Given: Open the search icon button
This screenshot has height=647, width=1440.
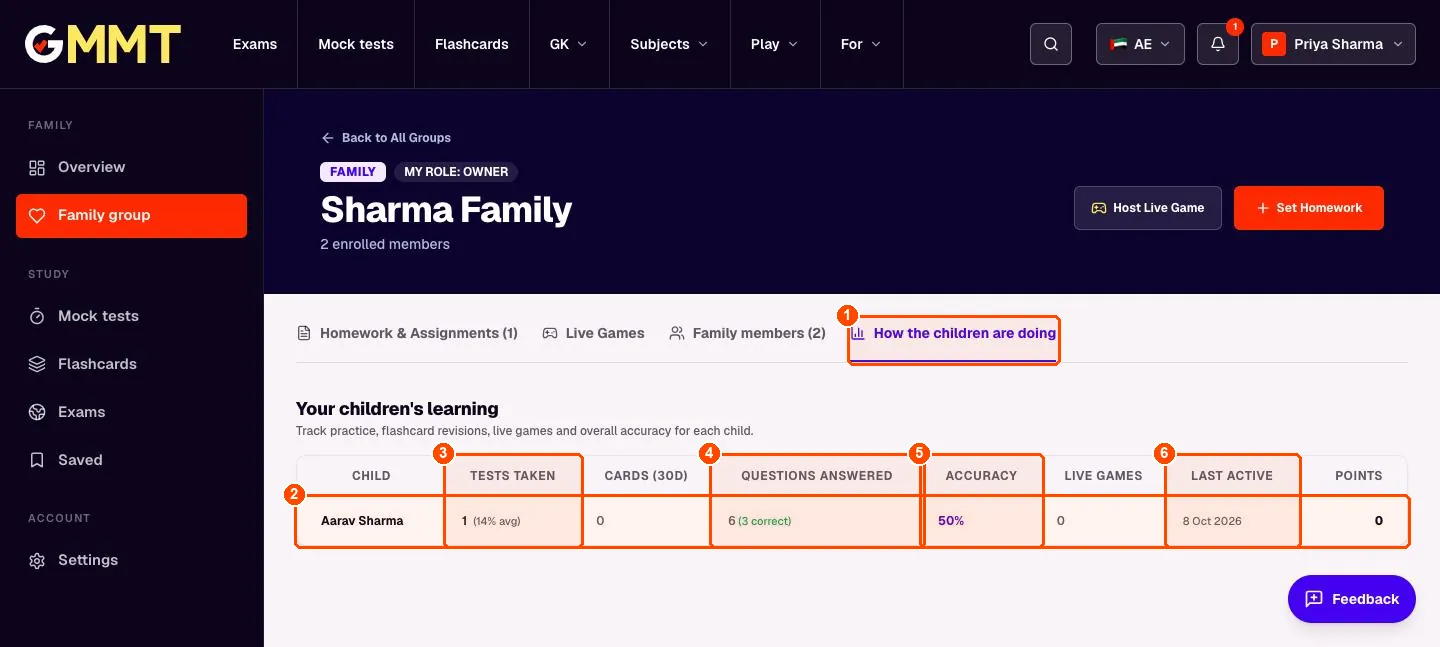Looking at the screenshot, I should click(1051, 44).
